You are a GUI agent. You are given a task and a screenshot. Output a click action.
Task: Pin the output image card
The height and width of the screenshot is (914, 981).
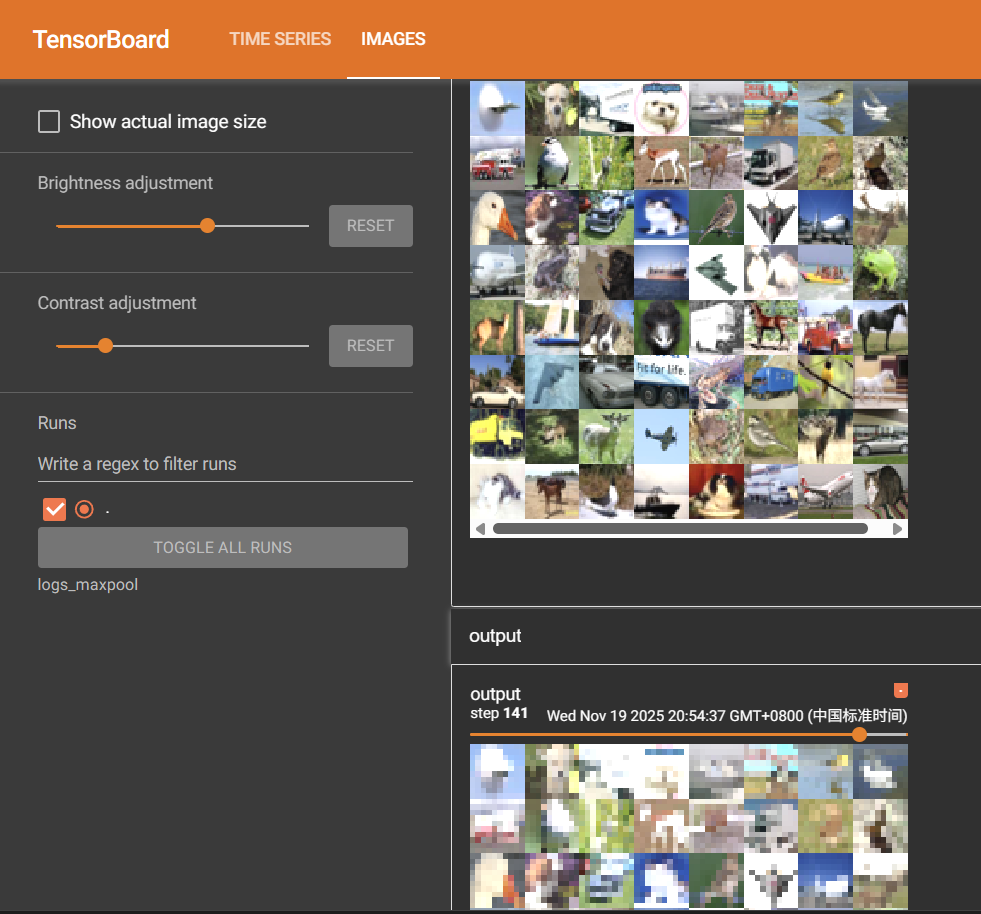click(x=901, y=690)
